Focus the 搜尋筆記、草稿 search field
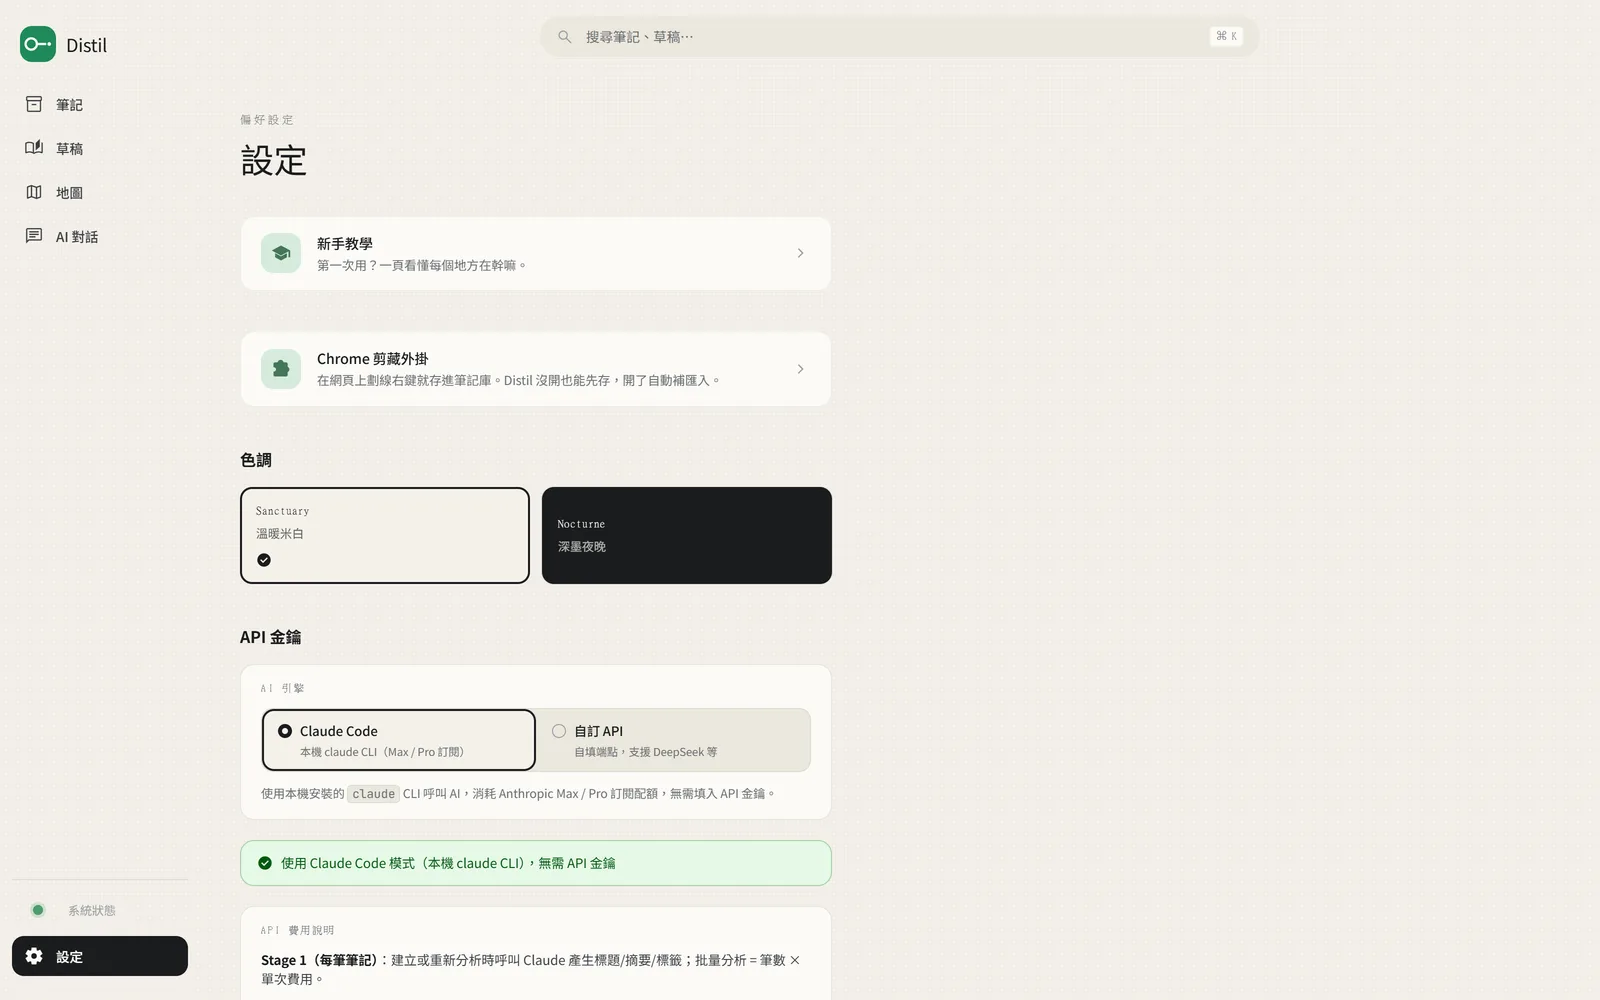This screenshot has height=1000, width=1600. click(x=899, y=37)
